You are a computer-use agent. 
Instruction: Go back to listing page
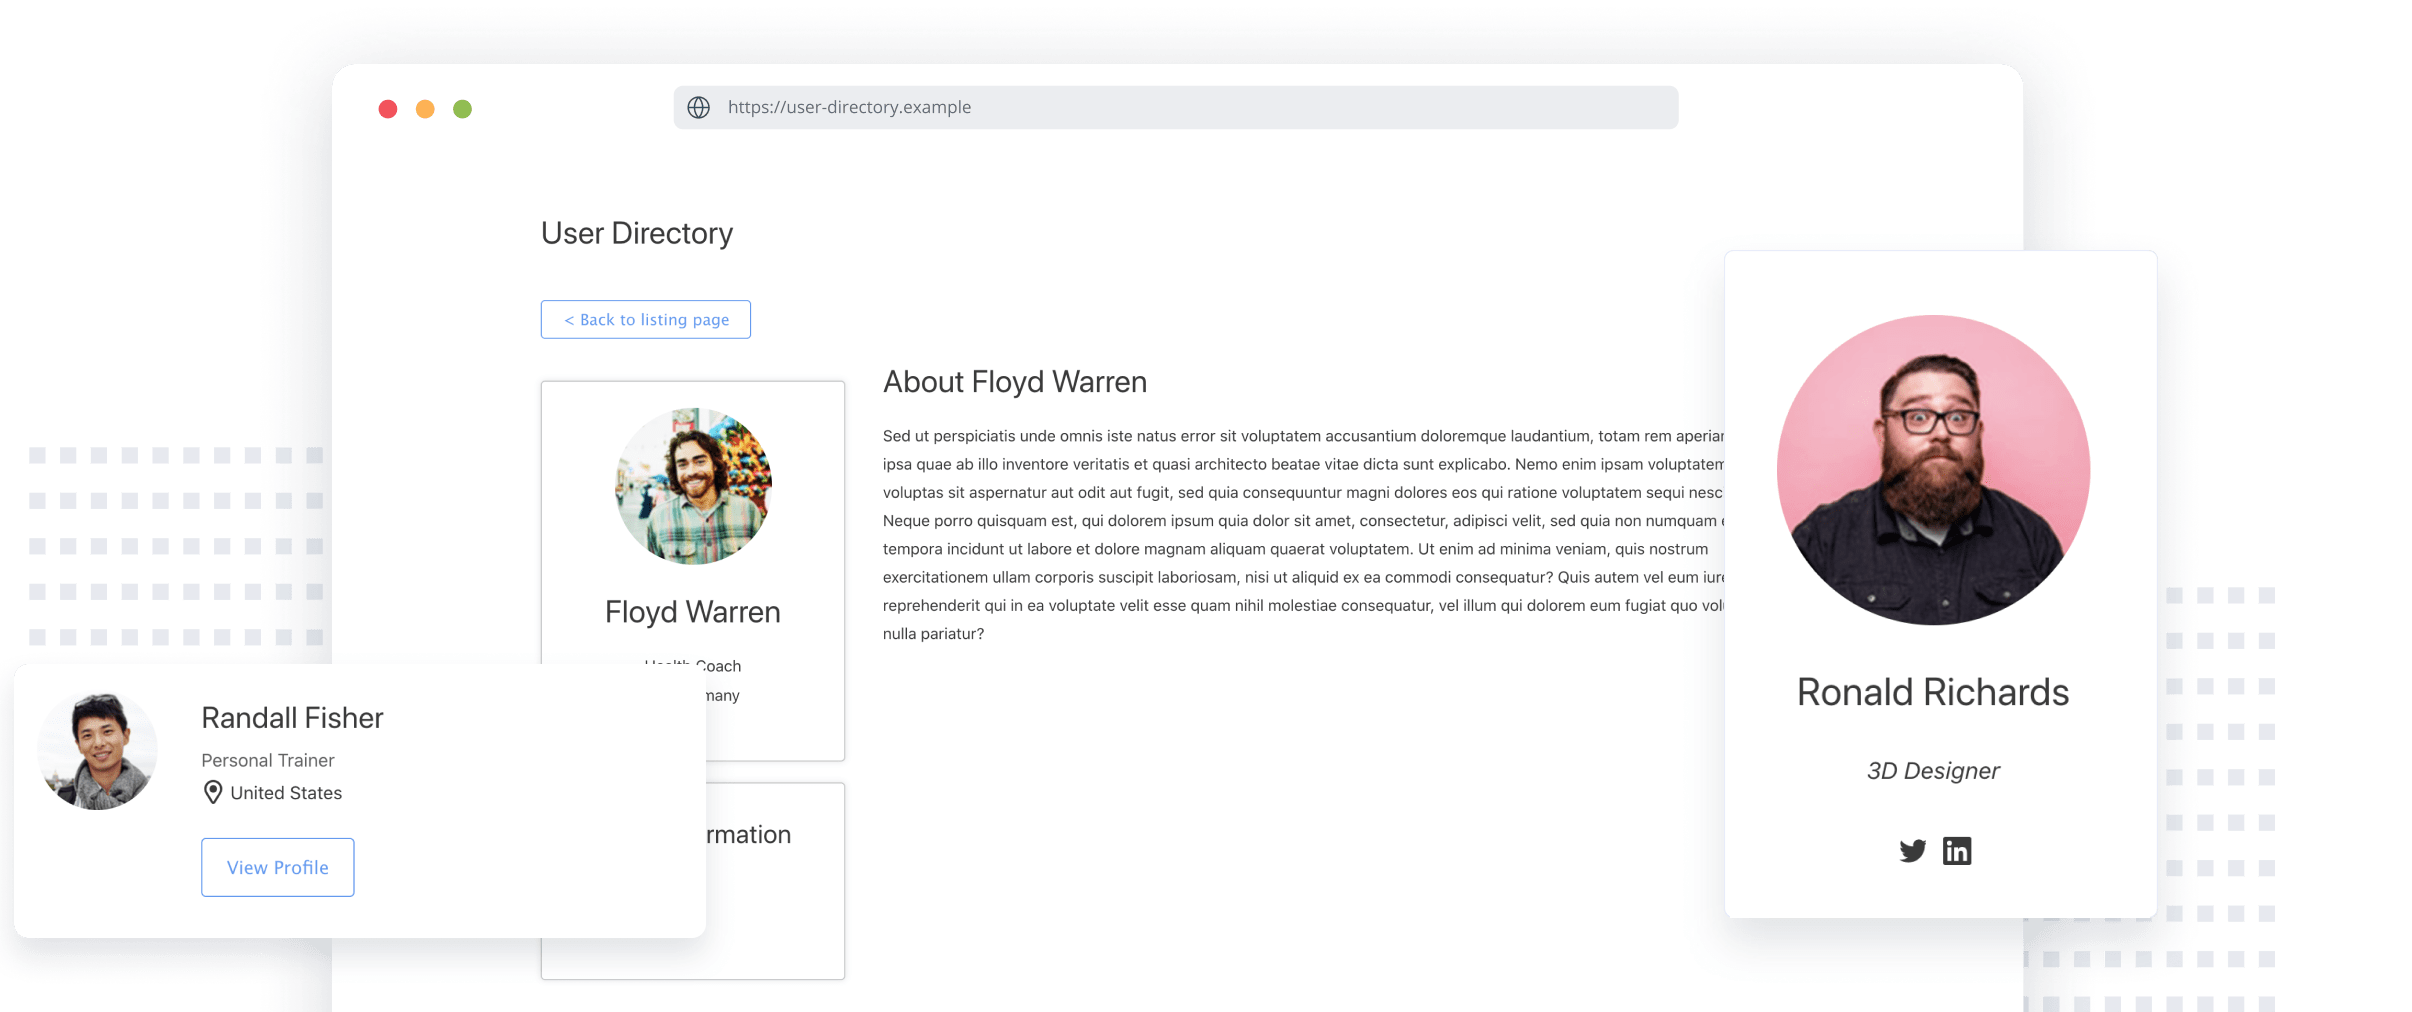tap(646, 320)
